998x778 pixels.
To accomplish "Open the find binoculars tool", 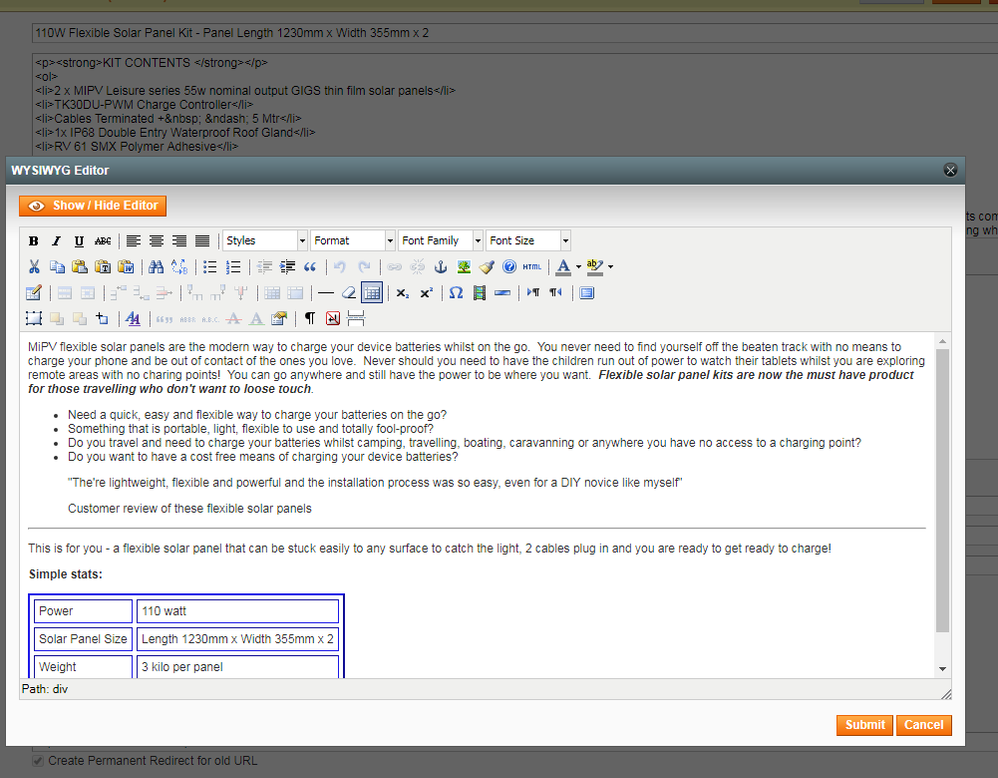I will [155, 267].
